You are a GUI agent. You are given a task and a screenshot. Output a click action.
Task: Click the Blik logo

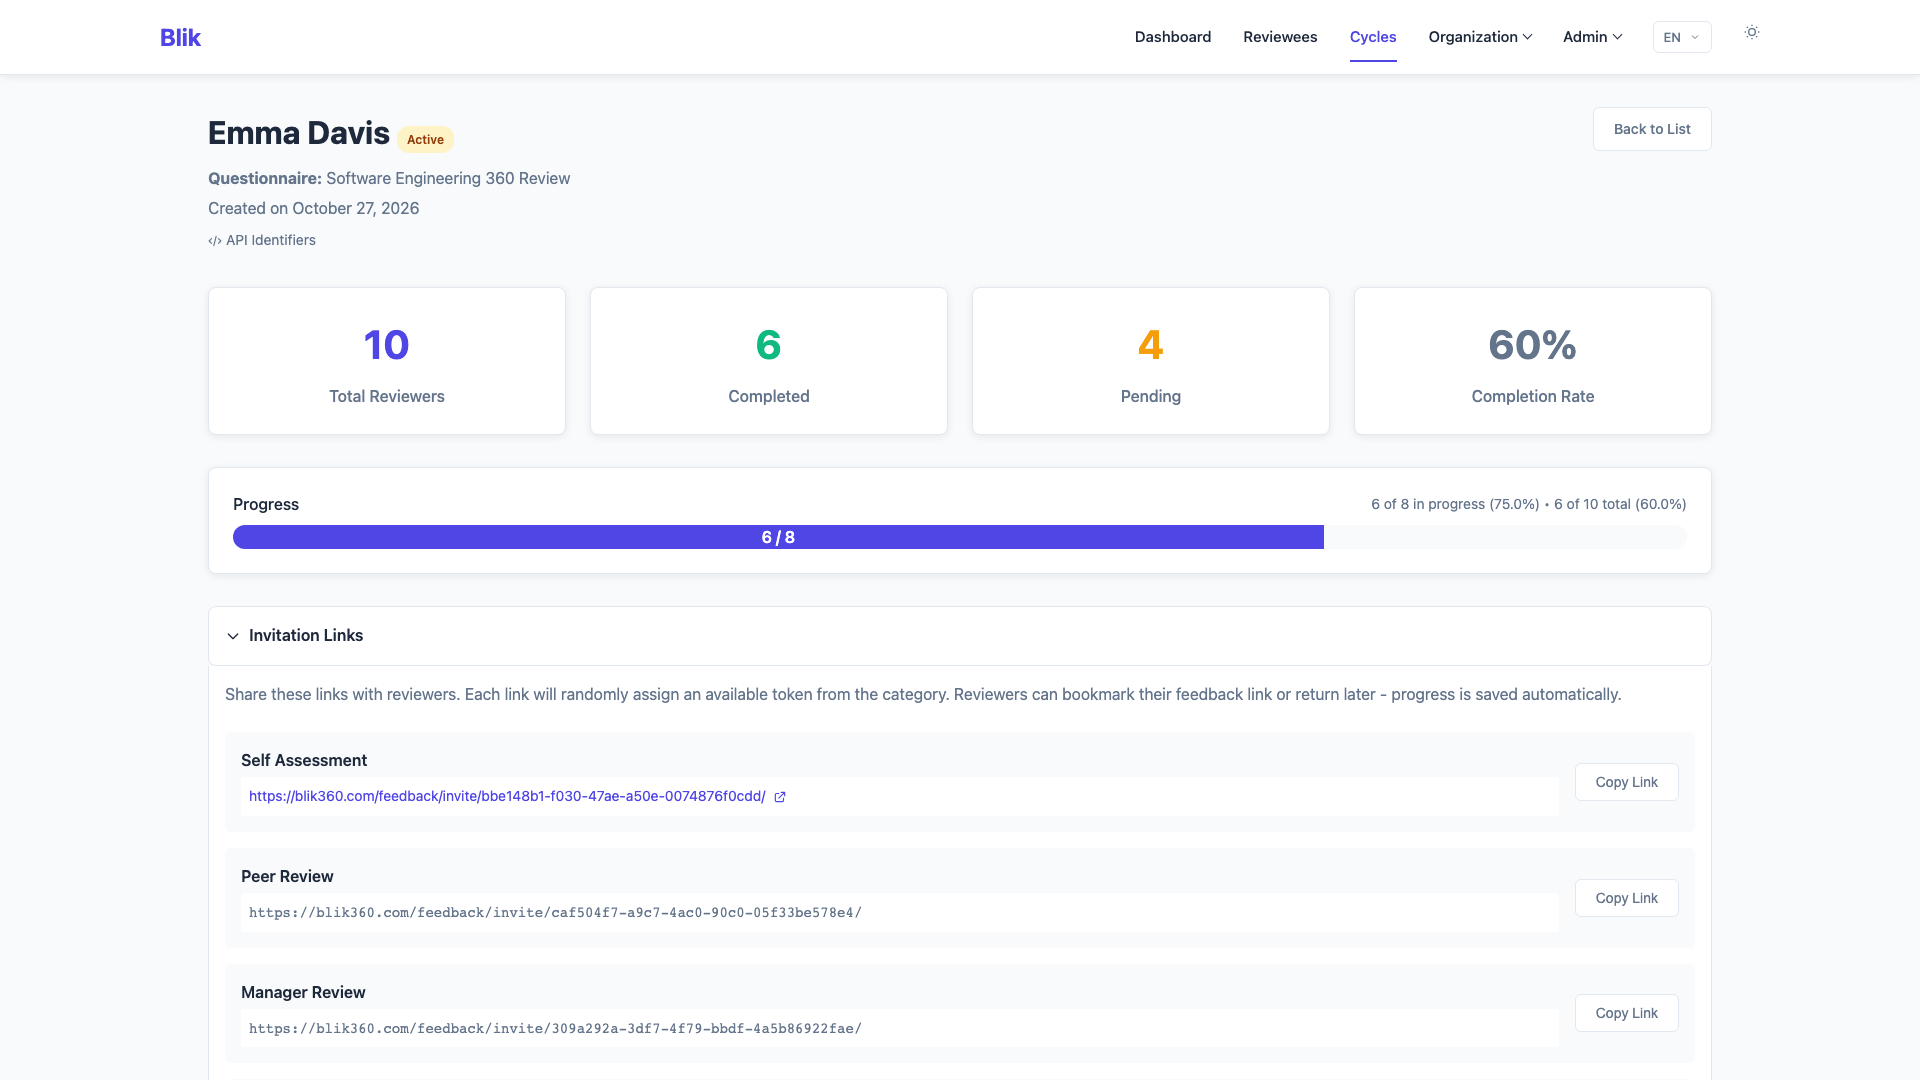coord(180,37)
